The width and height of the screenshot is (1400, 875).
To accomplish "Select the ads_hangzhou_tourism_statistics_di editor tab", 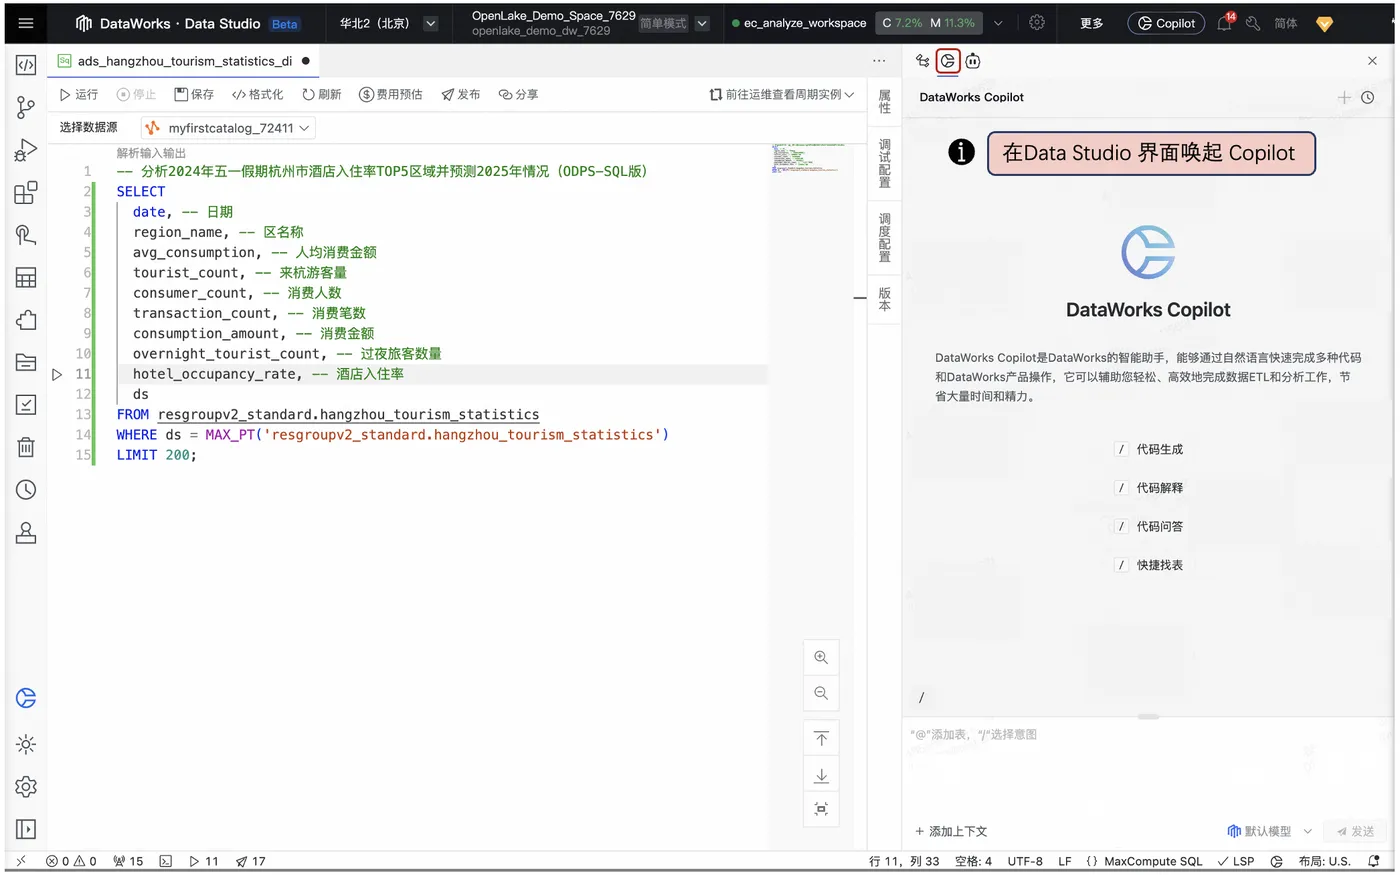I will click(x=185, y=61).
